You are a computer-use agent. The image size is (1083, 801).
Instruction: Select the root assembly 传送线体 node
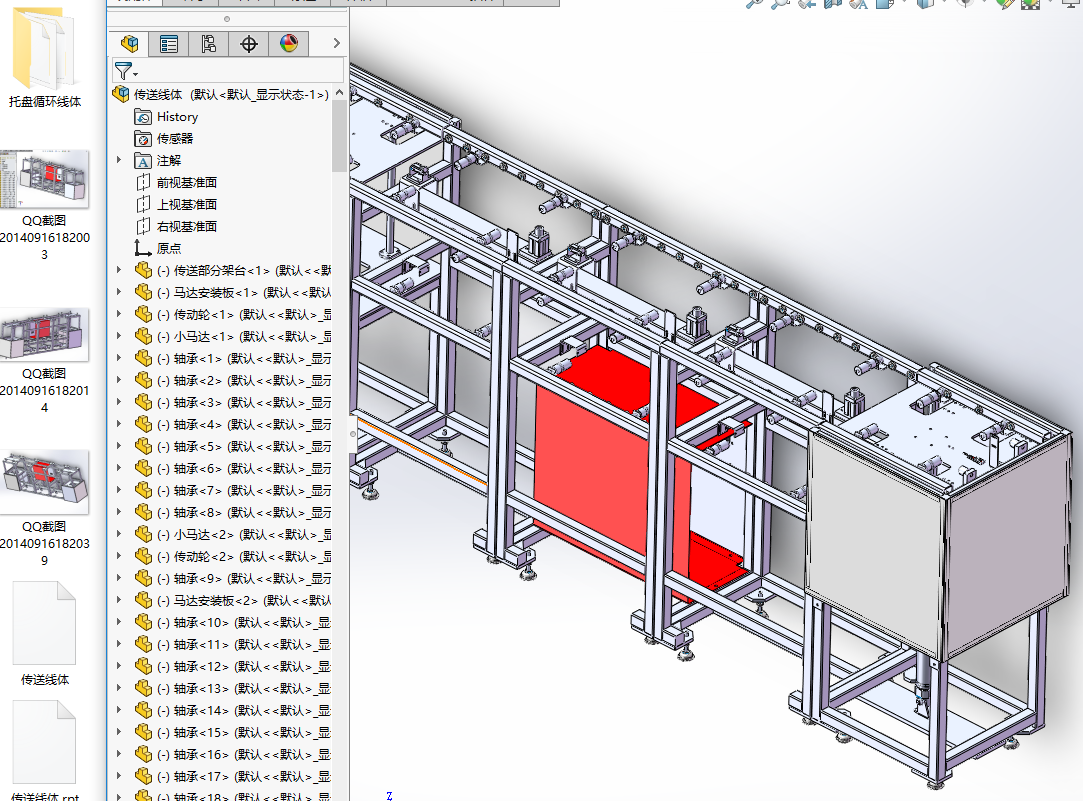point(220,95)
